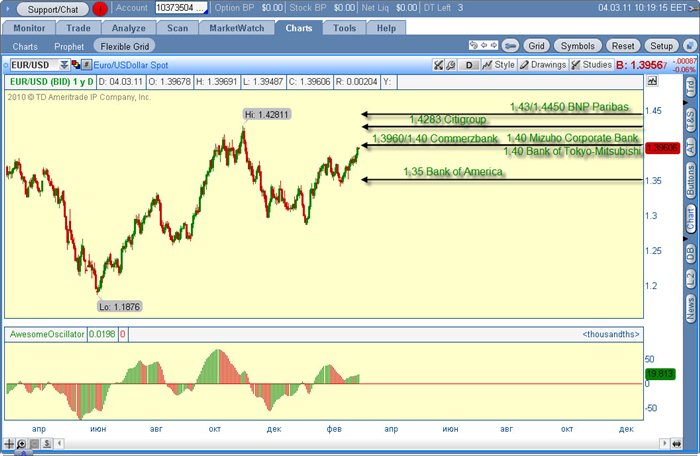The height and width of the screenshot is (456, 700).
Task: Open the Chart side panel tab
Action: [x=690, y=218]
